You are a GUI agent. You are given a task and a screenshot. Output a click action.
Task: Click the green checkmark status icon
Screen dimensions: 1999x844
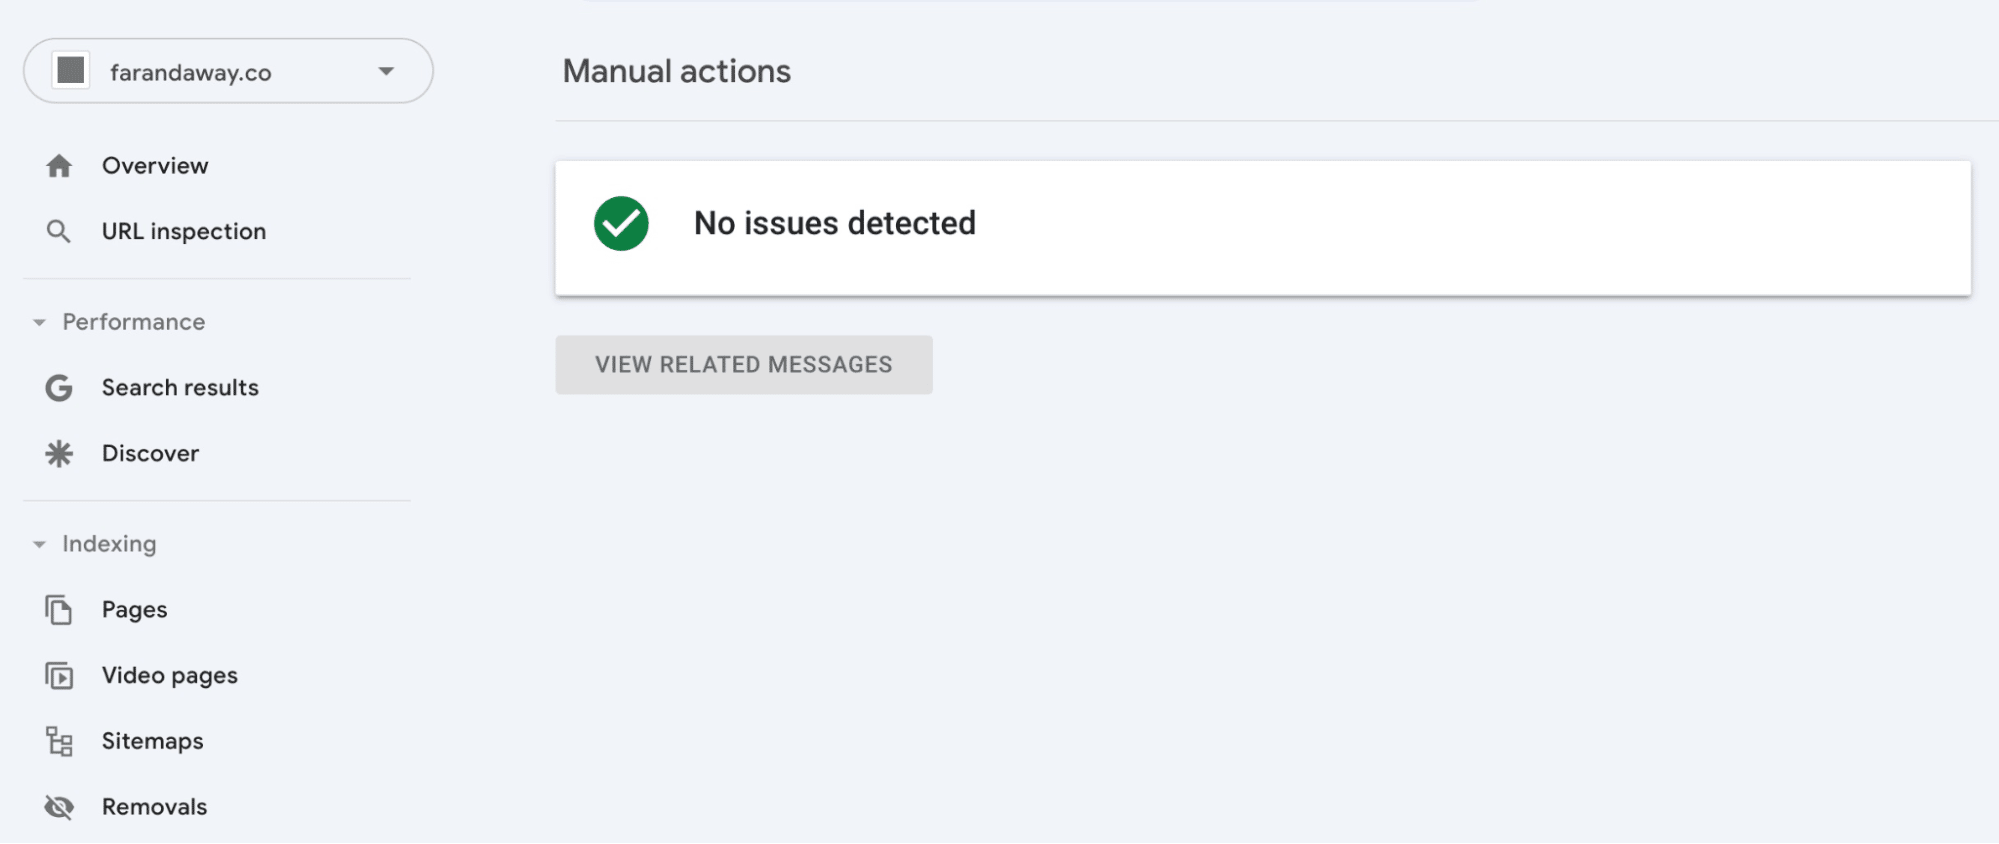621,223
